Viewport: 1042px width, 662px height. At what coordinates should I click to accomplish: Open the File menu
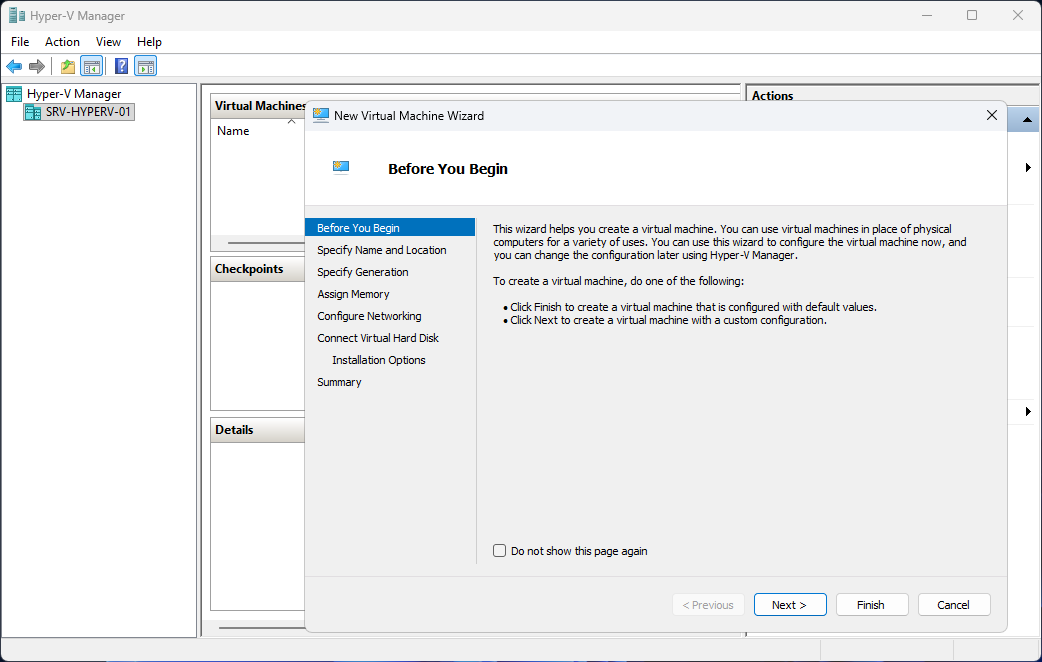click(20, 42)
